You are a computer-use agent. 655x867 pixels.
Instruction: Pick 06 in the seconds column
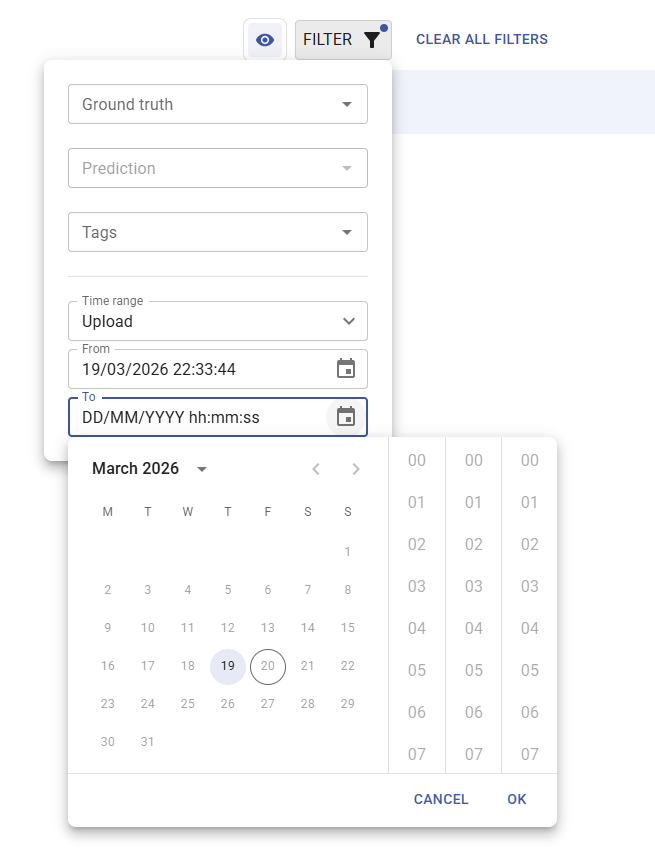pos(530,712)
